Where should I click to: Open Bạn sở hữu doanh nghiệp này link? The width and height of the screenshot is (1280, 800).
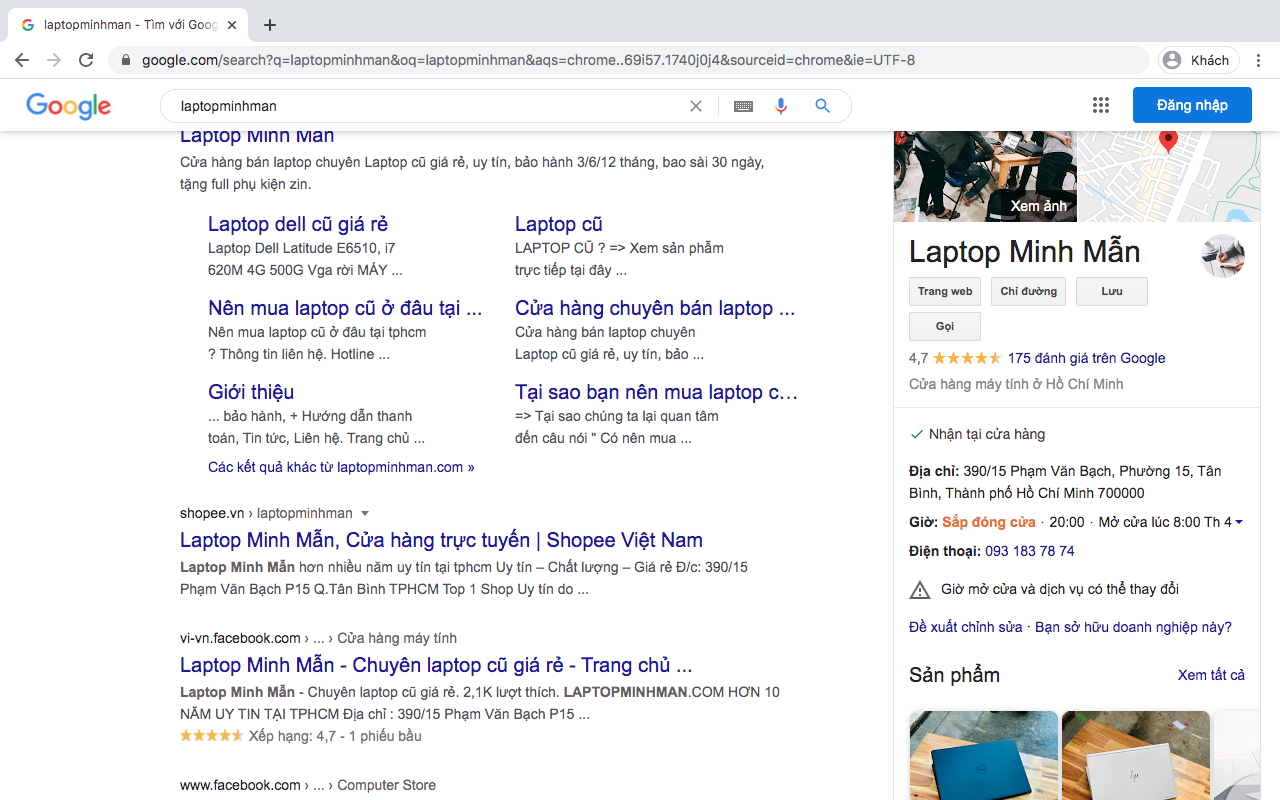pyautogui.click(x=1133, y=627)
